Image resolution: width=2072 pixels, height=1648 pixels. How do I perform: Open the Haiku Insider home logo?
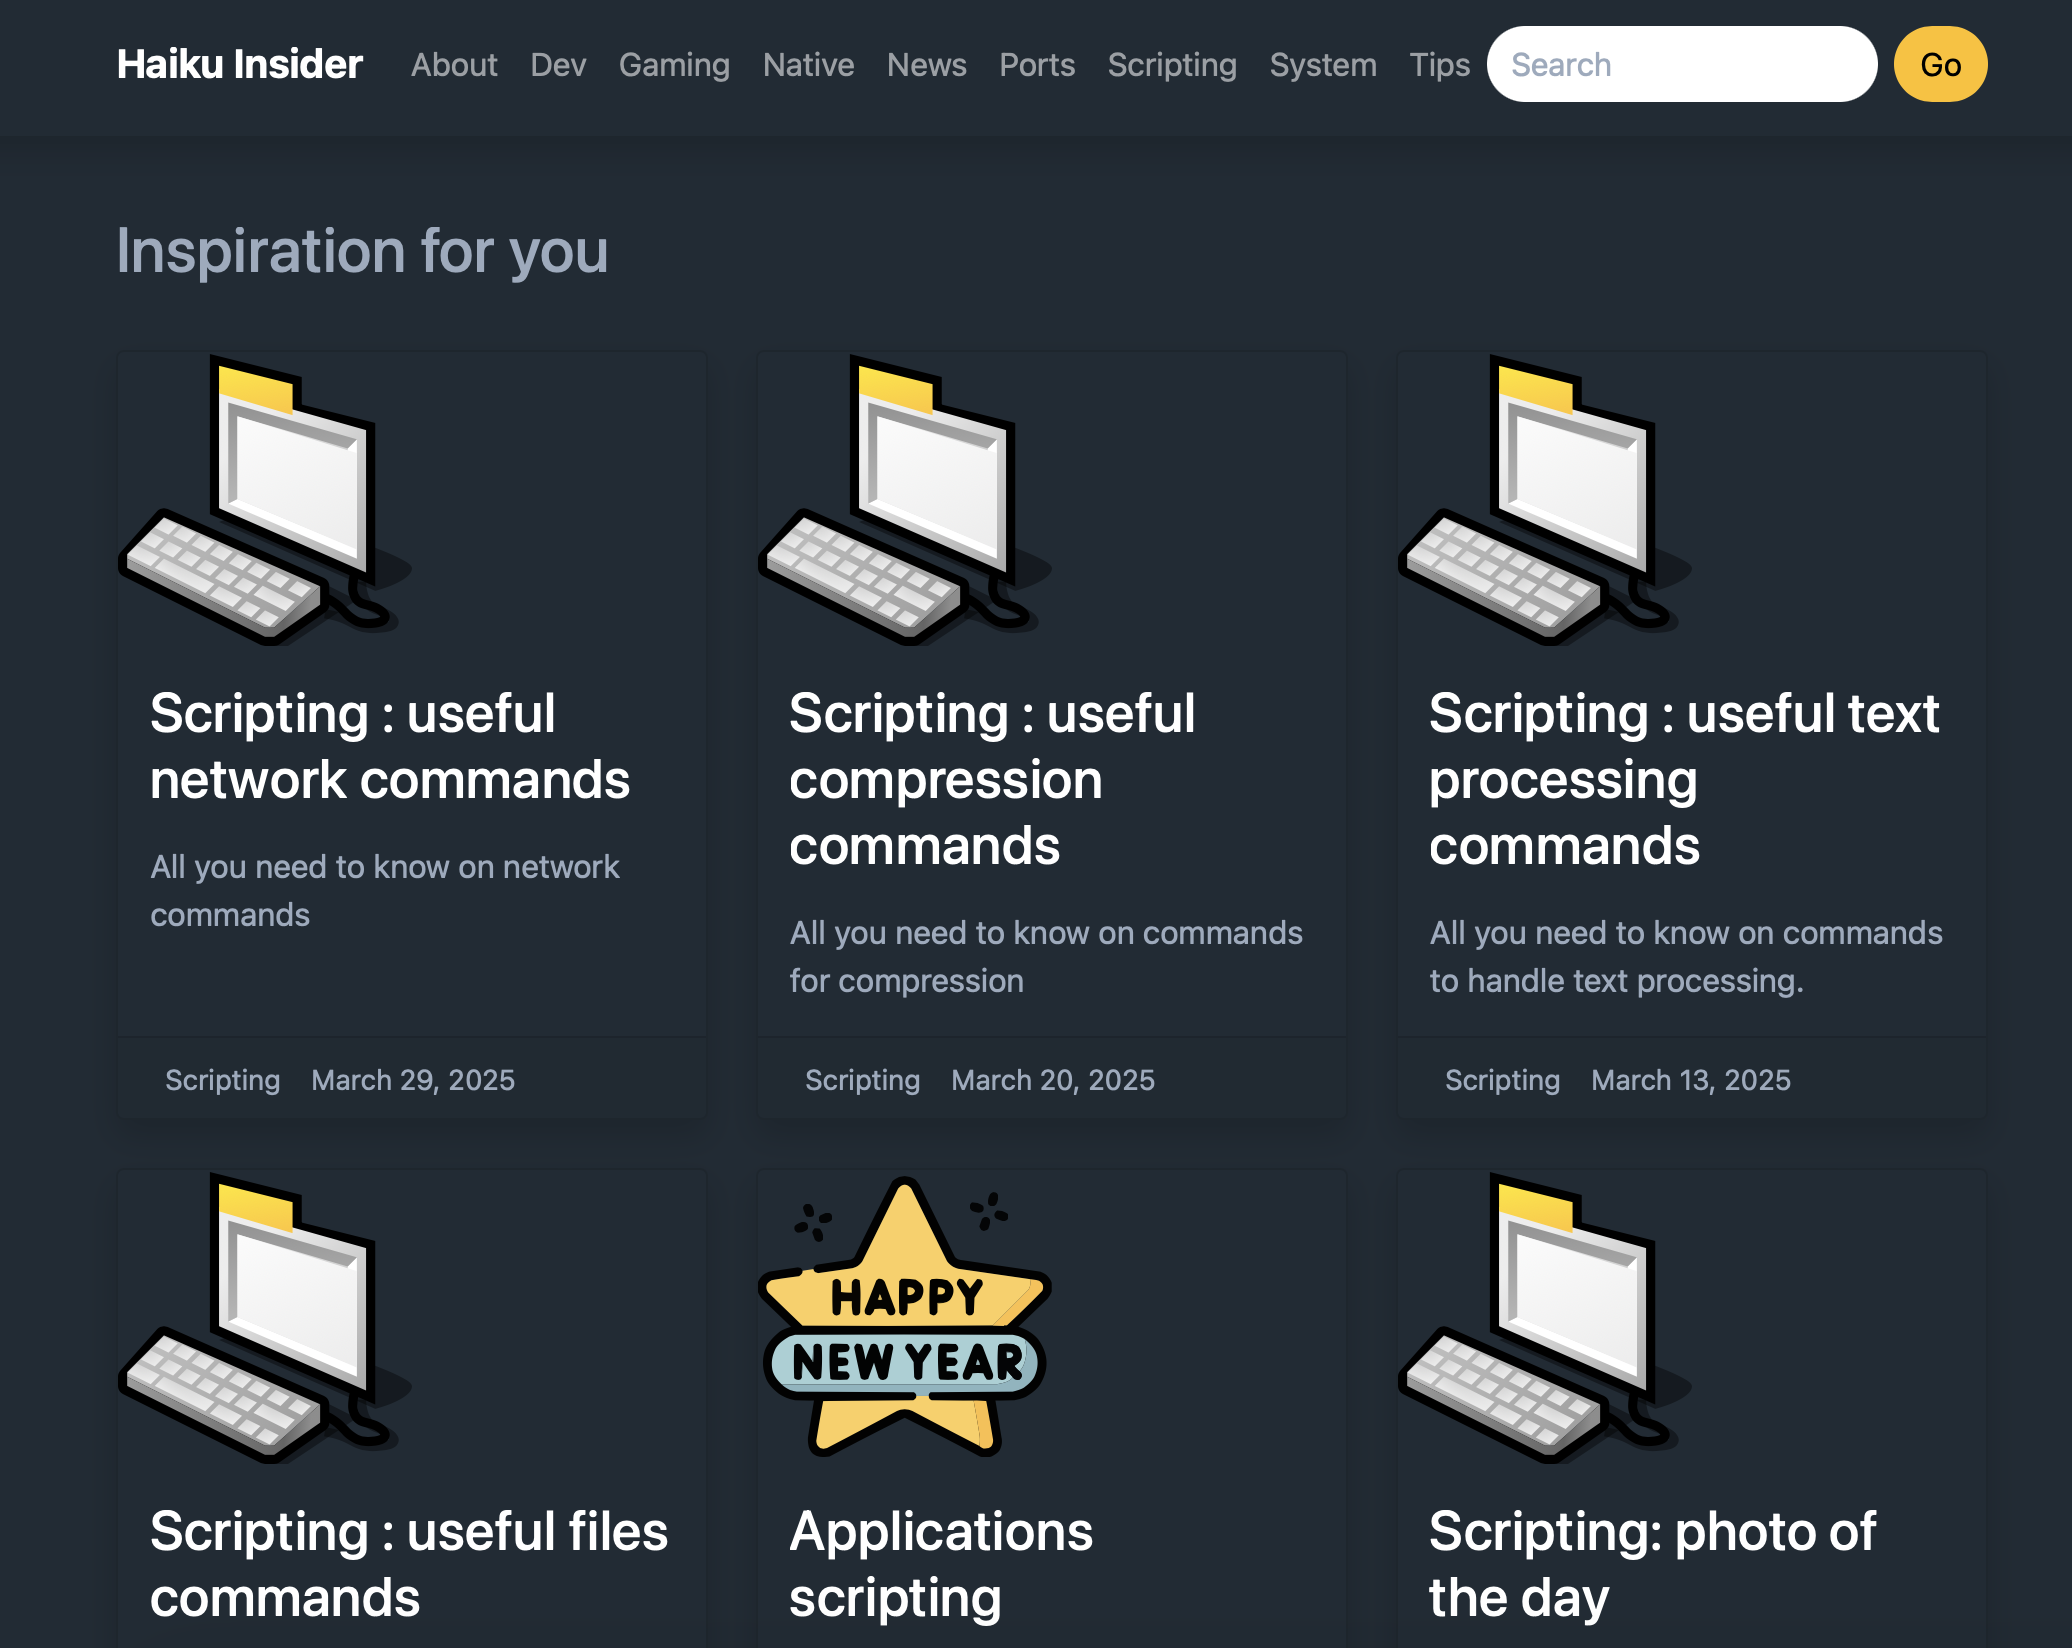point(239,64)
